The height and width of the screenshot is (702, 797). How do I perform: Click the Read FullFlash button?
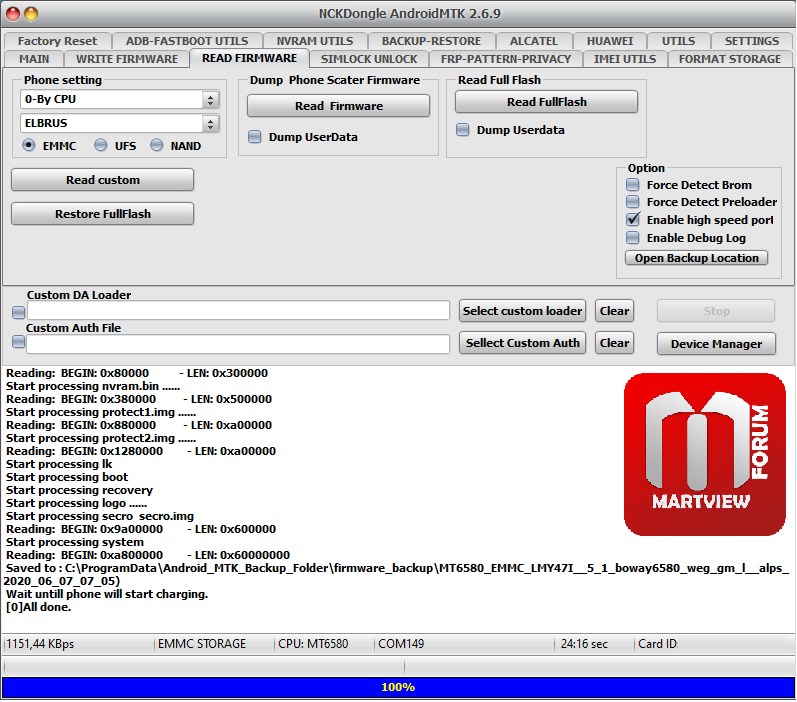[x=546, y=102]
